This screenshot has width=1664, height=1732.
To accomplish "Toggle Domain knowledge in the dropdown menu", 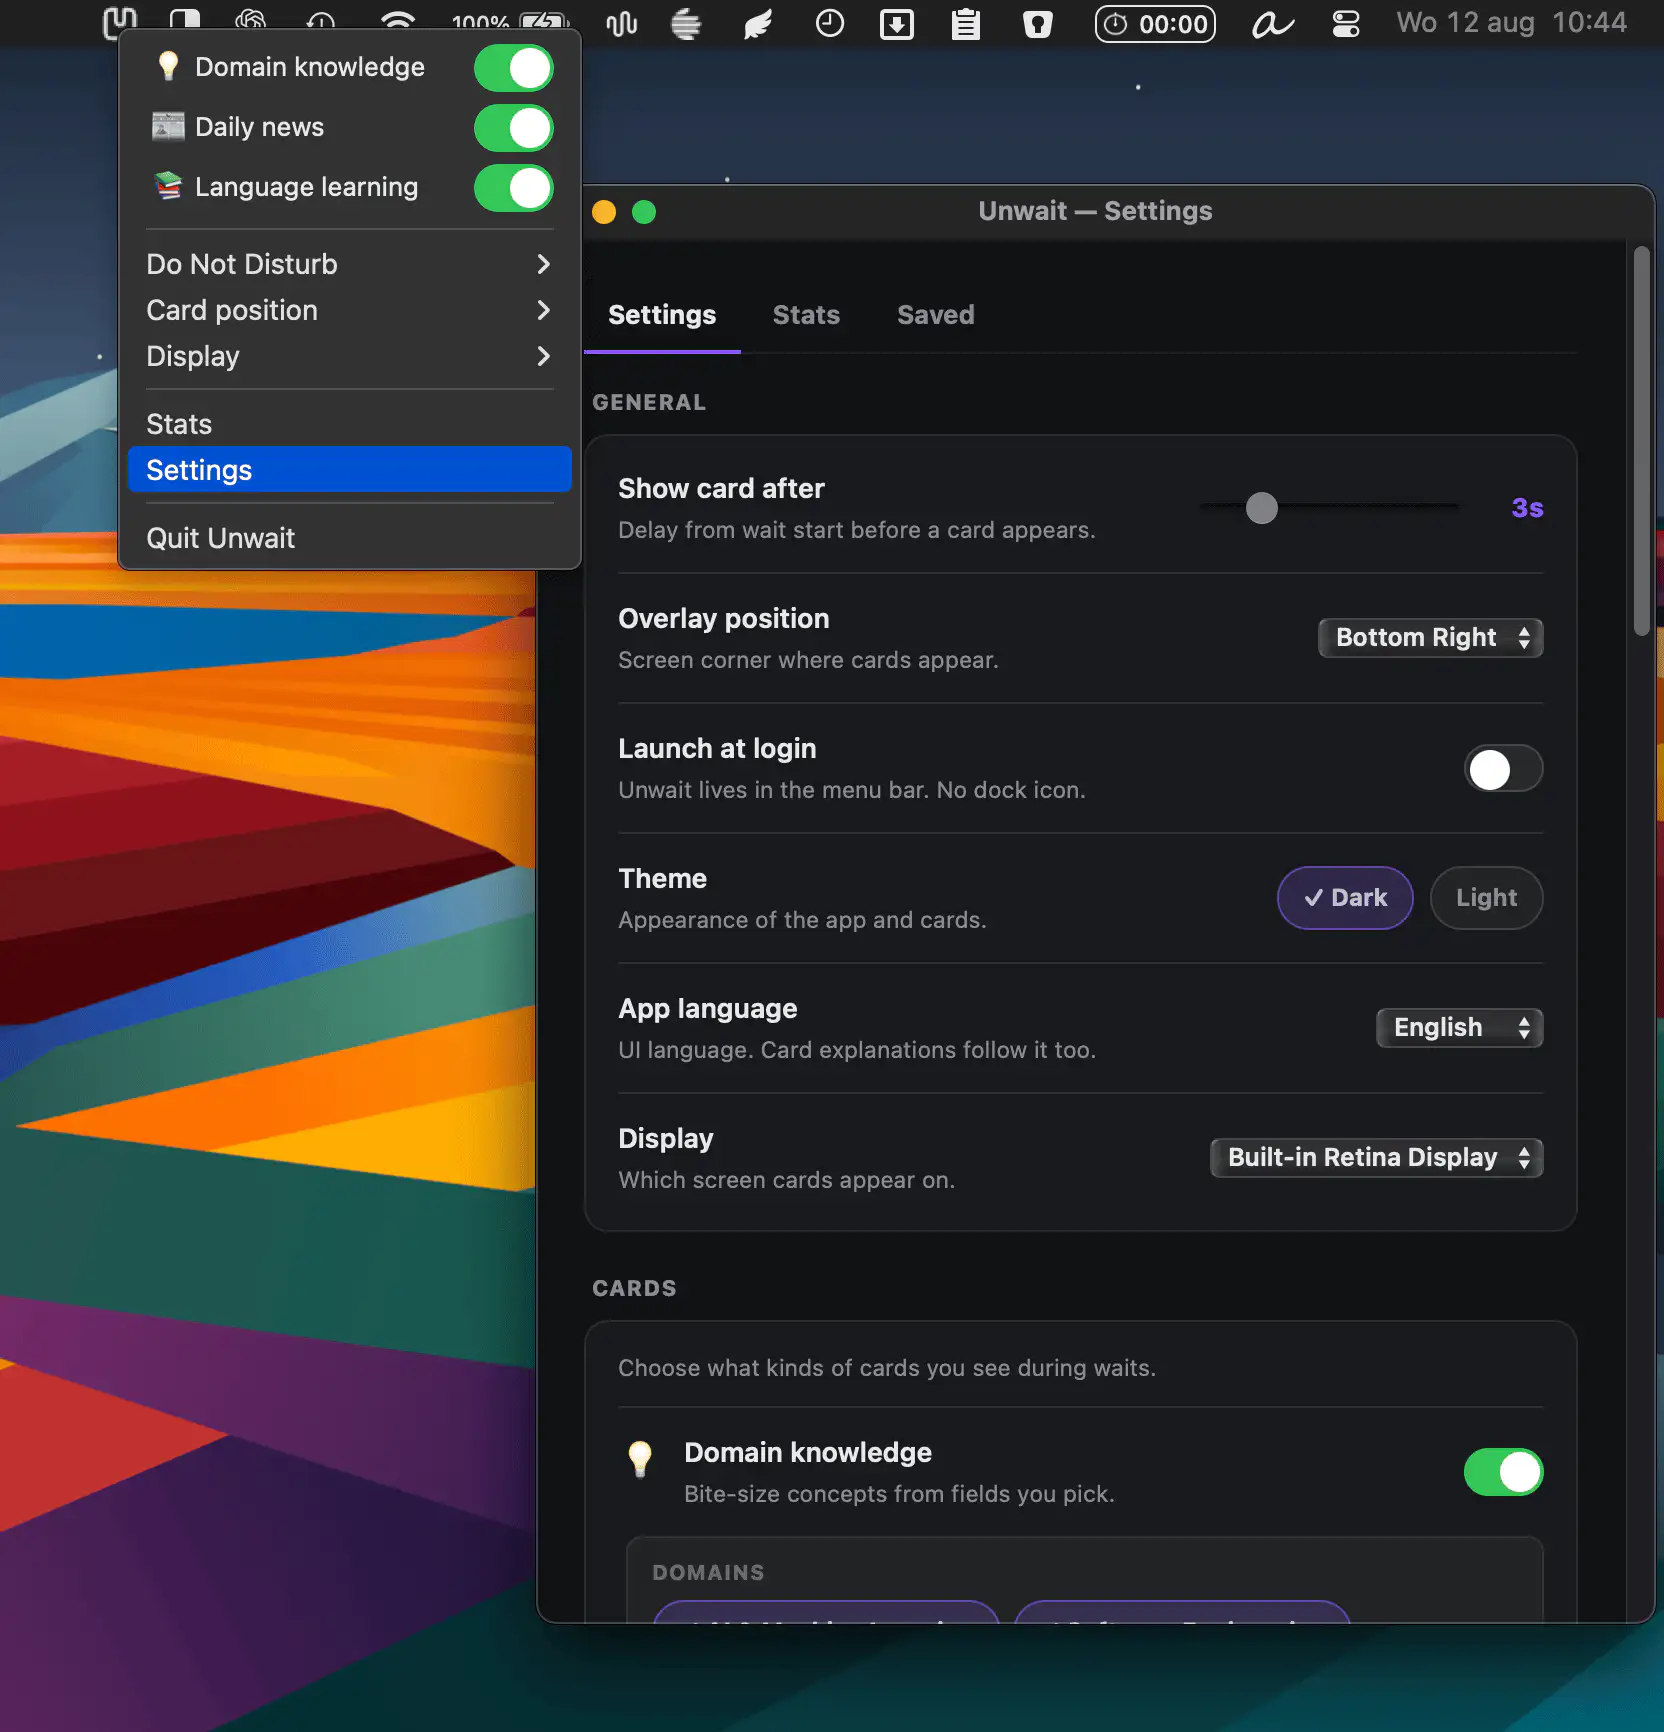I will point(514,68).
